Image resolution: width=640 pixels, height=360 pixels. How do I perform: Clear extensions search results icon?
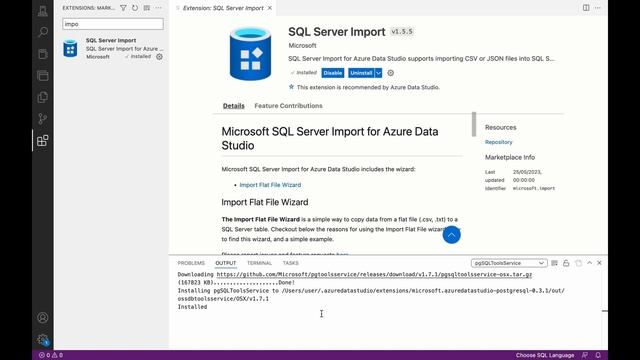(147, 8)
